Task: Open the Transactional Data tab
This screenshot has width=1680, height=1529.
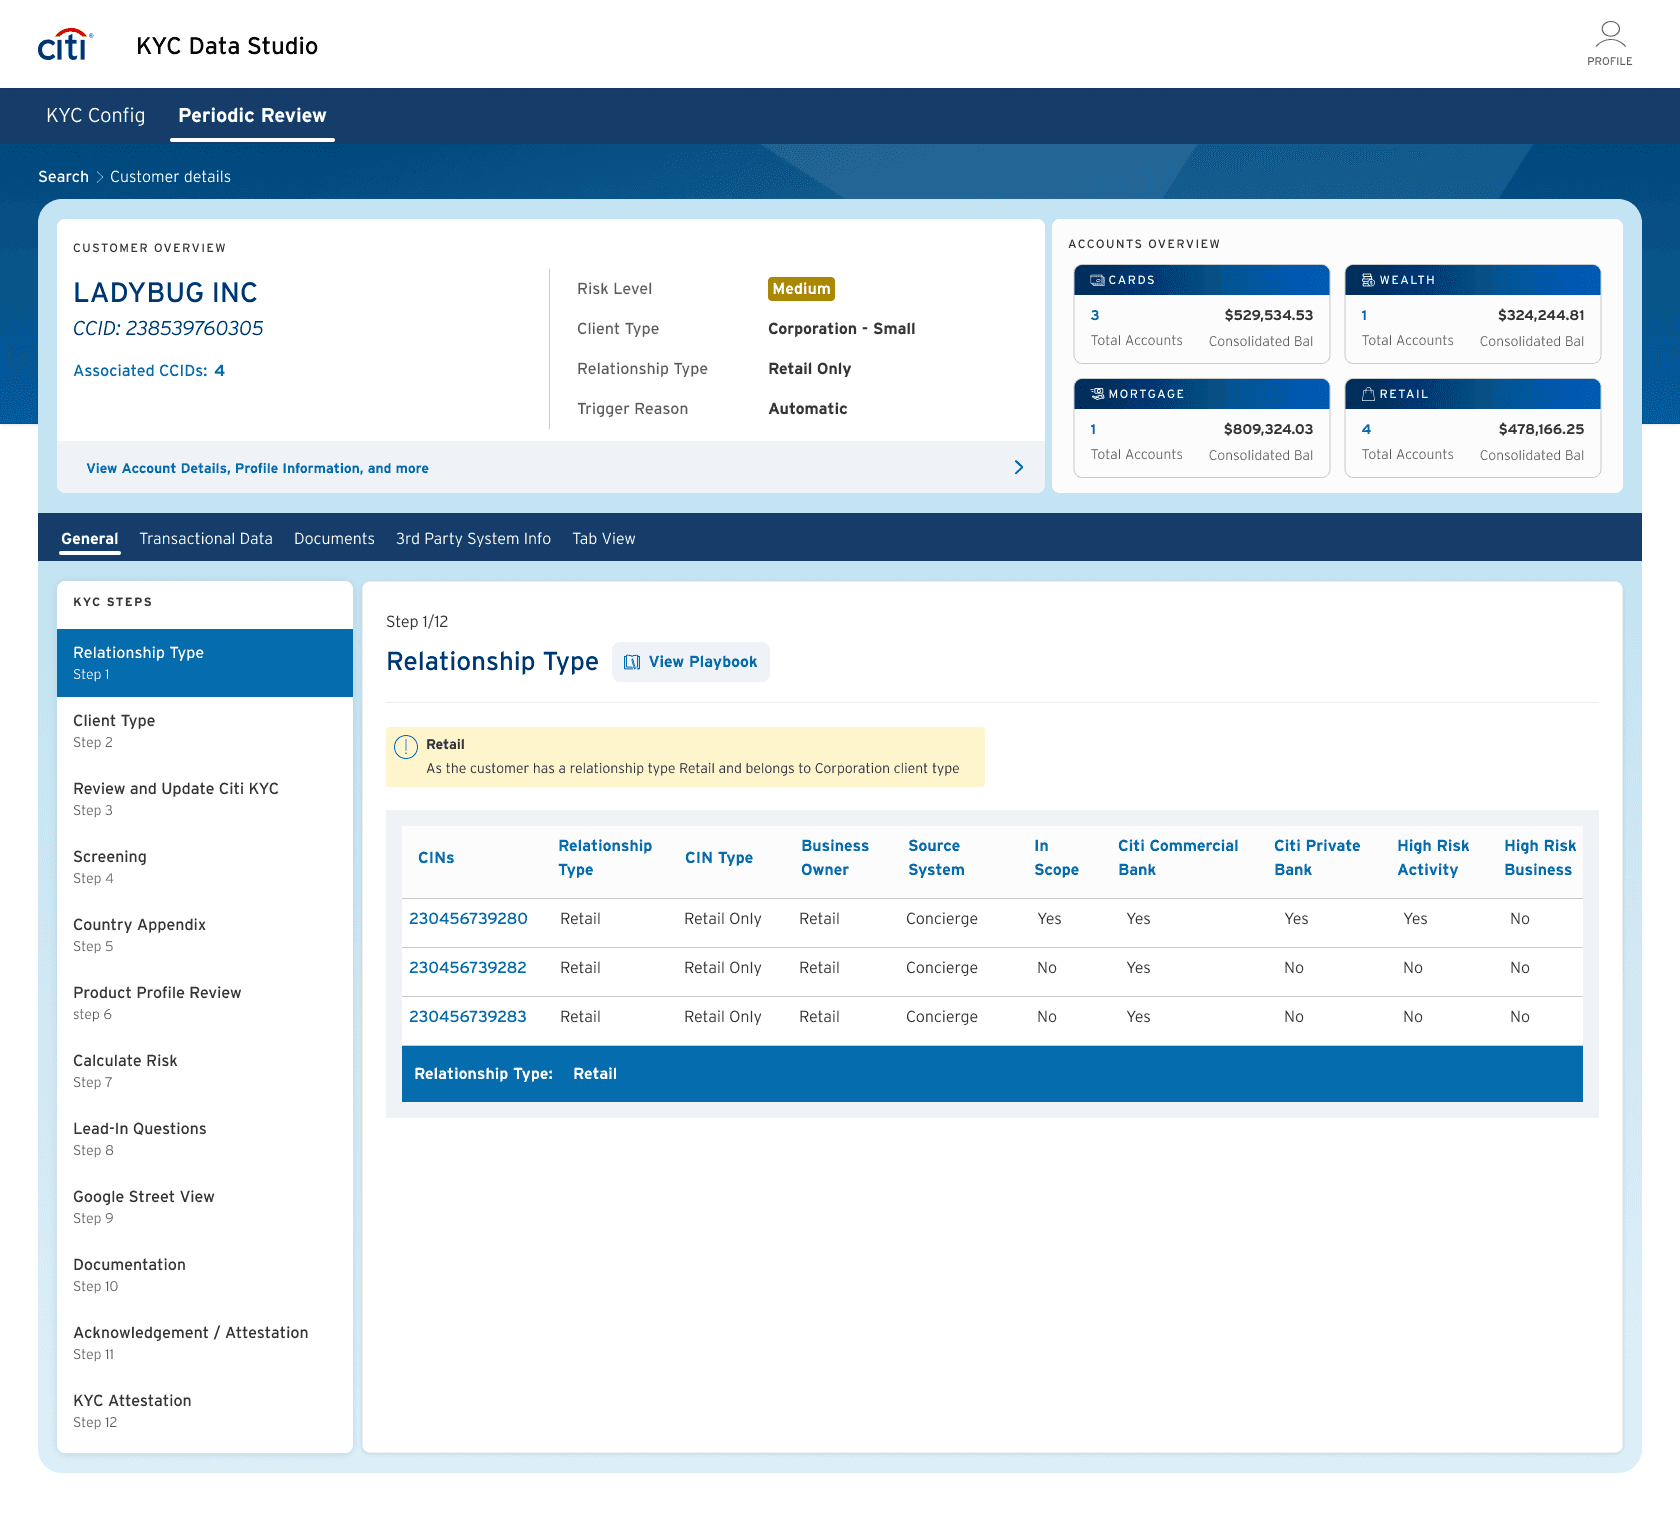Action: [206, 539]
